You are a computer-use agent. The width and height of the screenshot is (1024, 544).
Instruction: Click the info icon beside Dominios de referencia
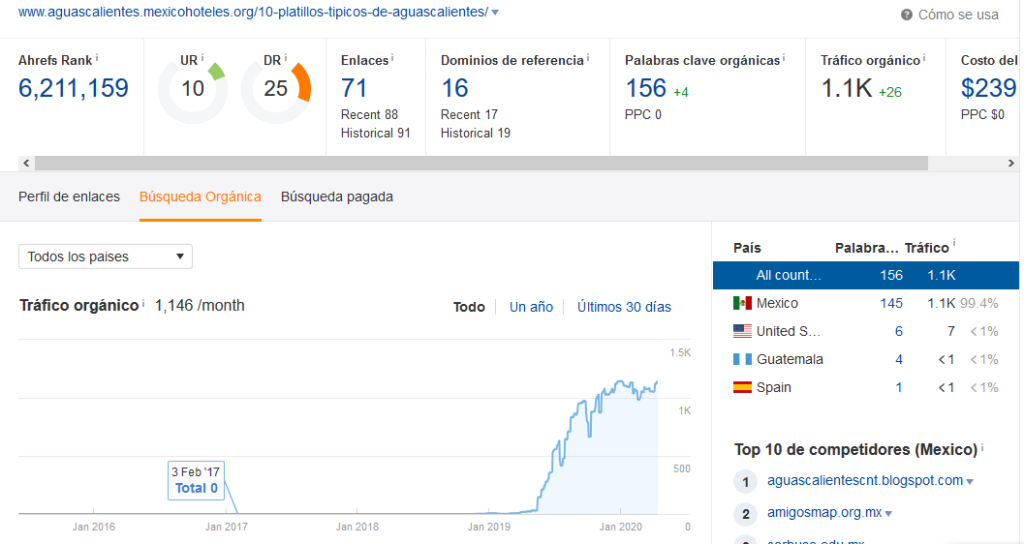(588, 57)
